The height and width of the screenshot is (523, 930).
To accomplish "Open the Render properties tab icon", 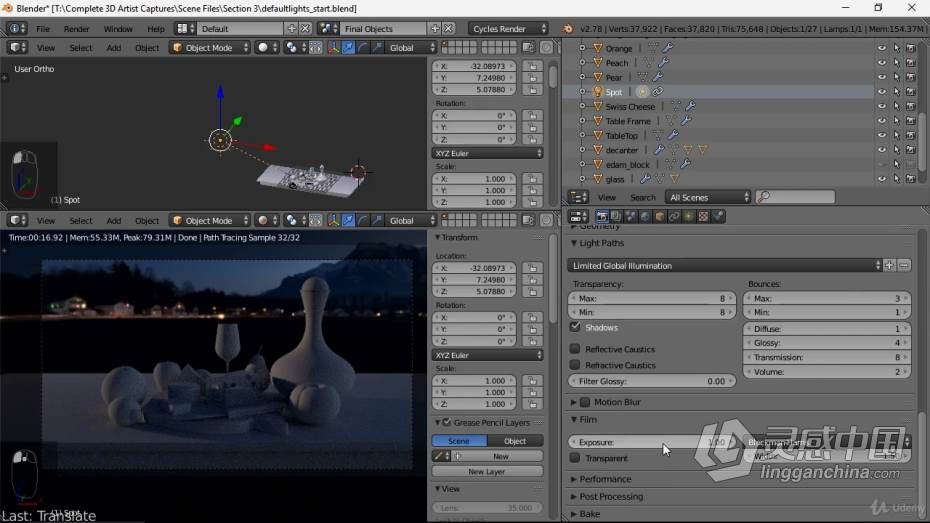I will coord(602,216).
